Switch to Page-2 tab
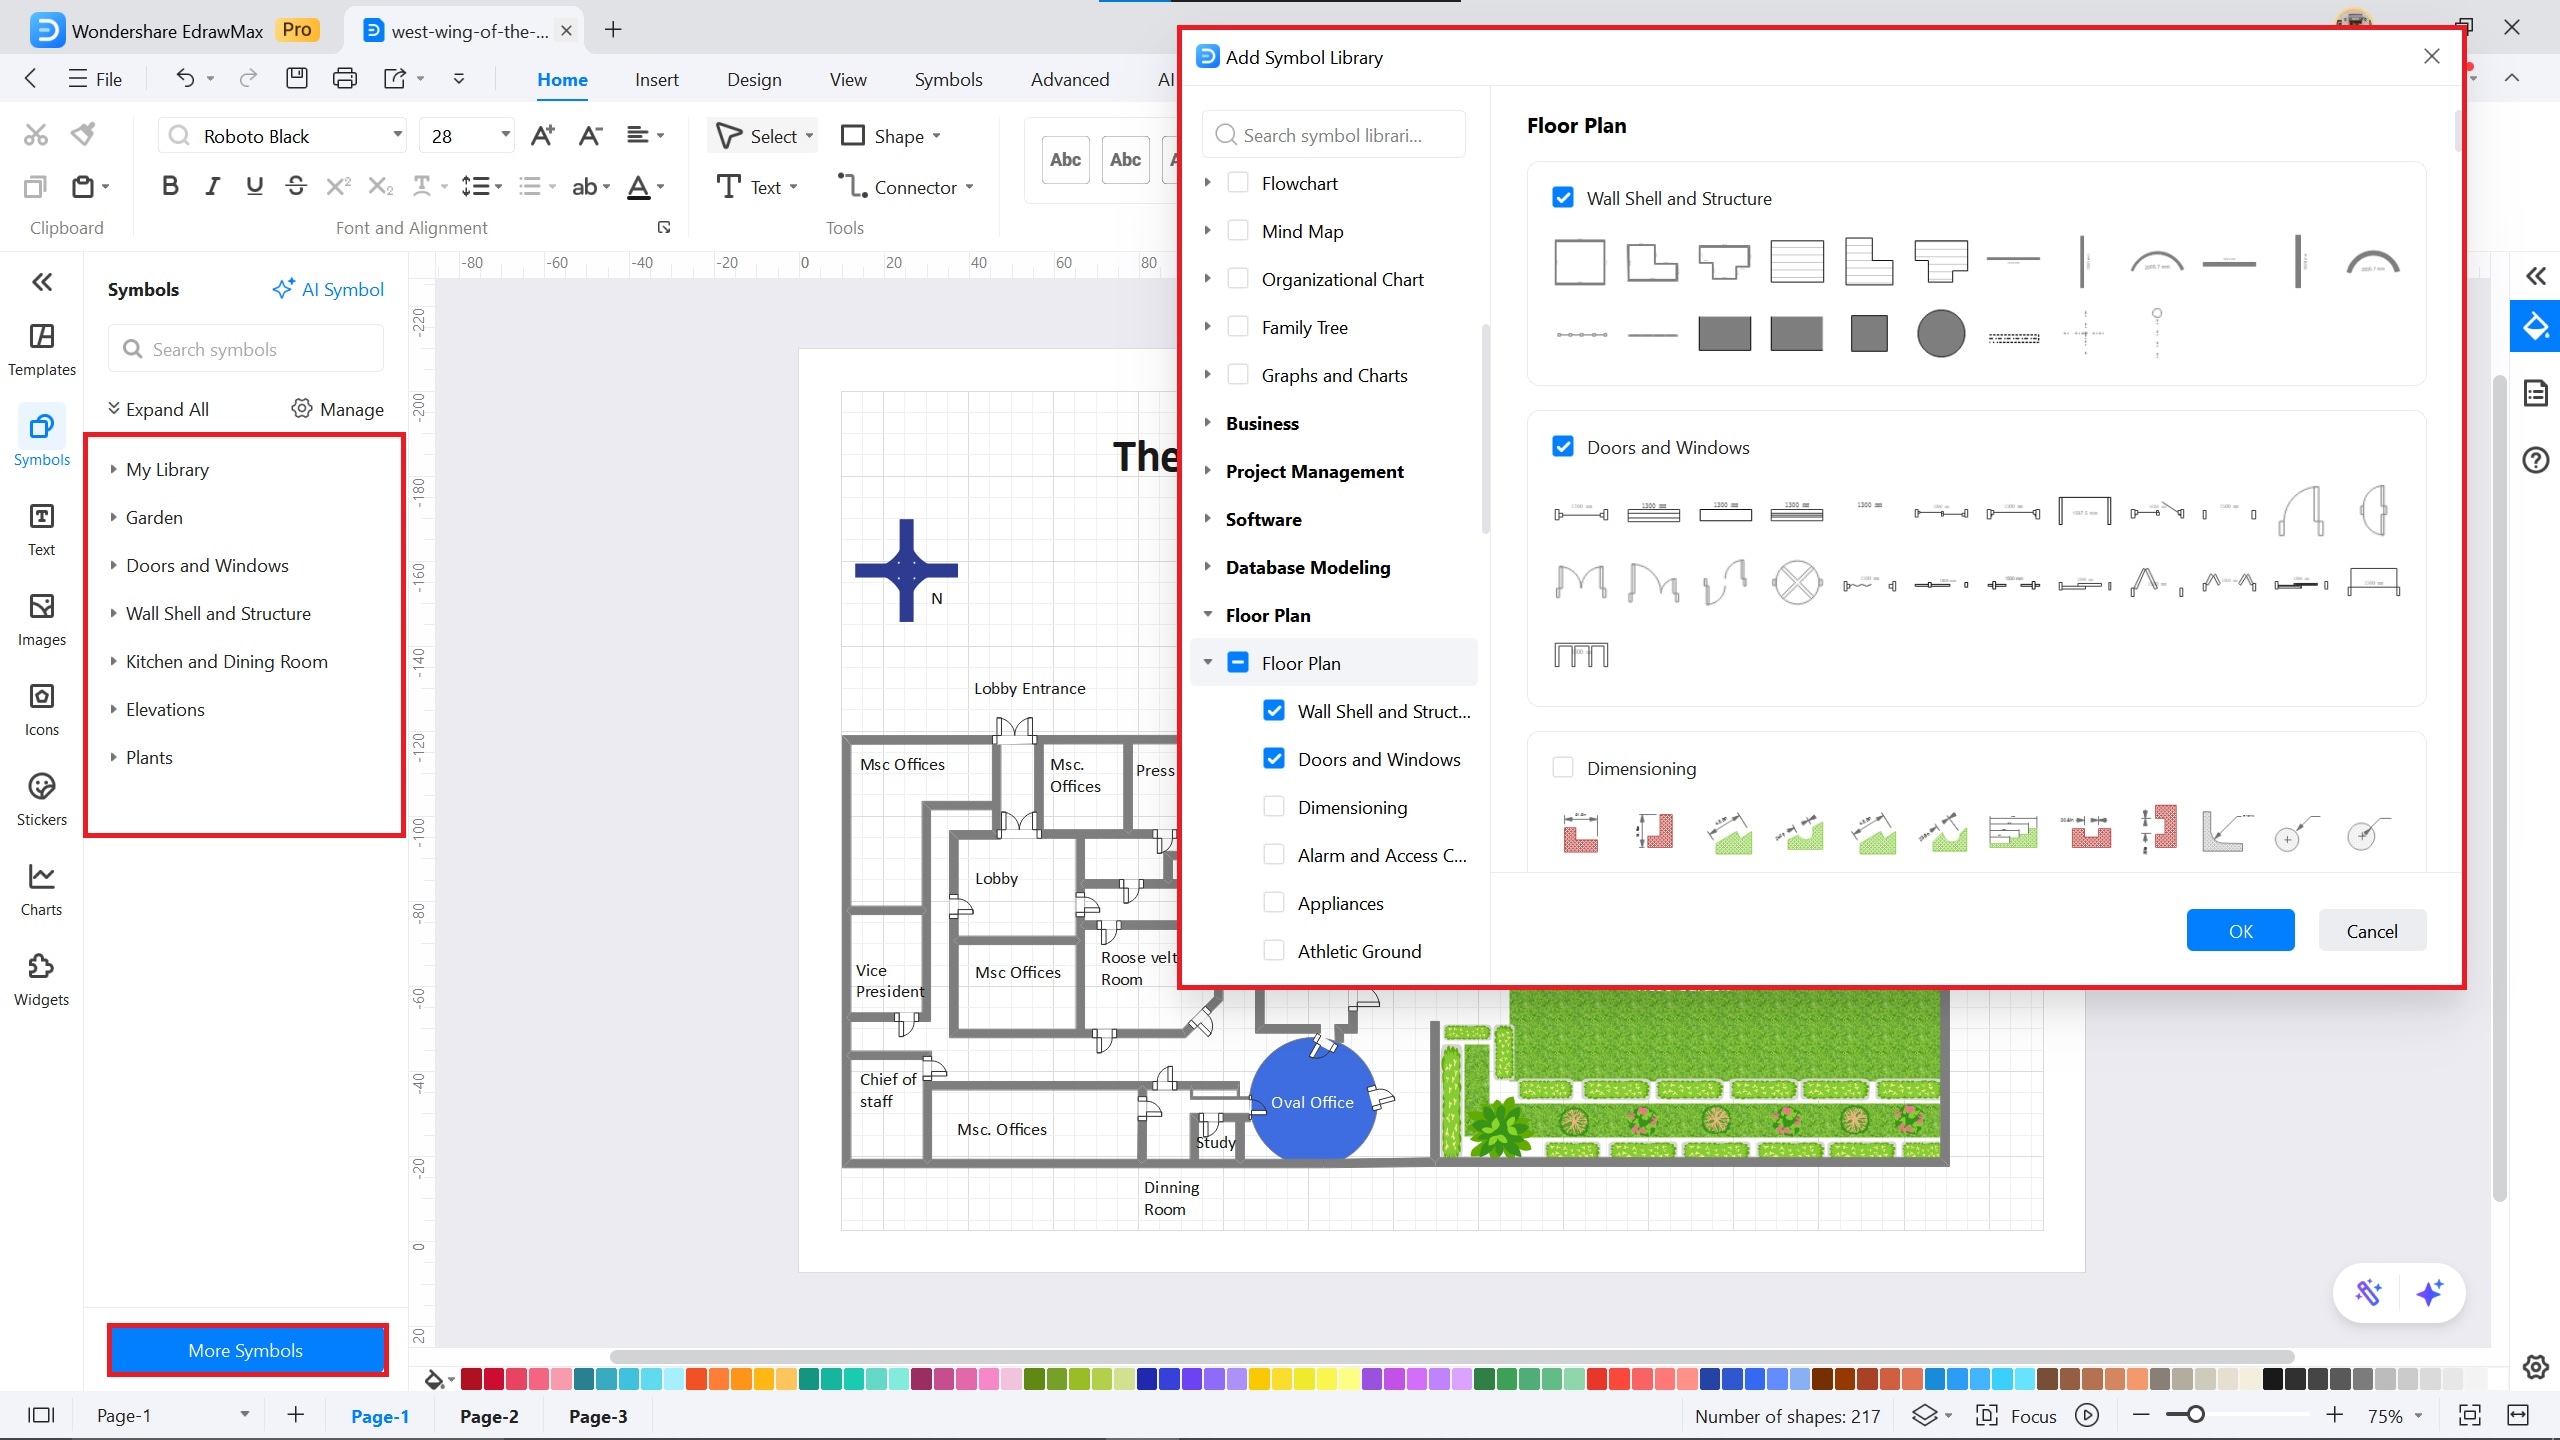 pos(489,1416)
